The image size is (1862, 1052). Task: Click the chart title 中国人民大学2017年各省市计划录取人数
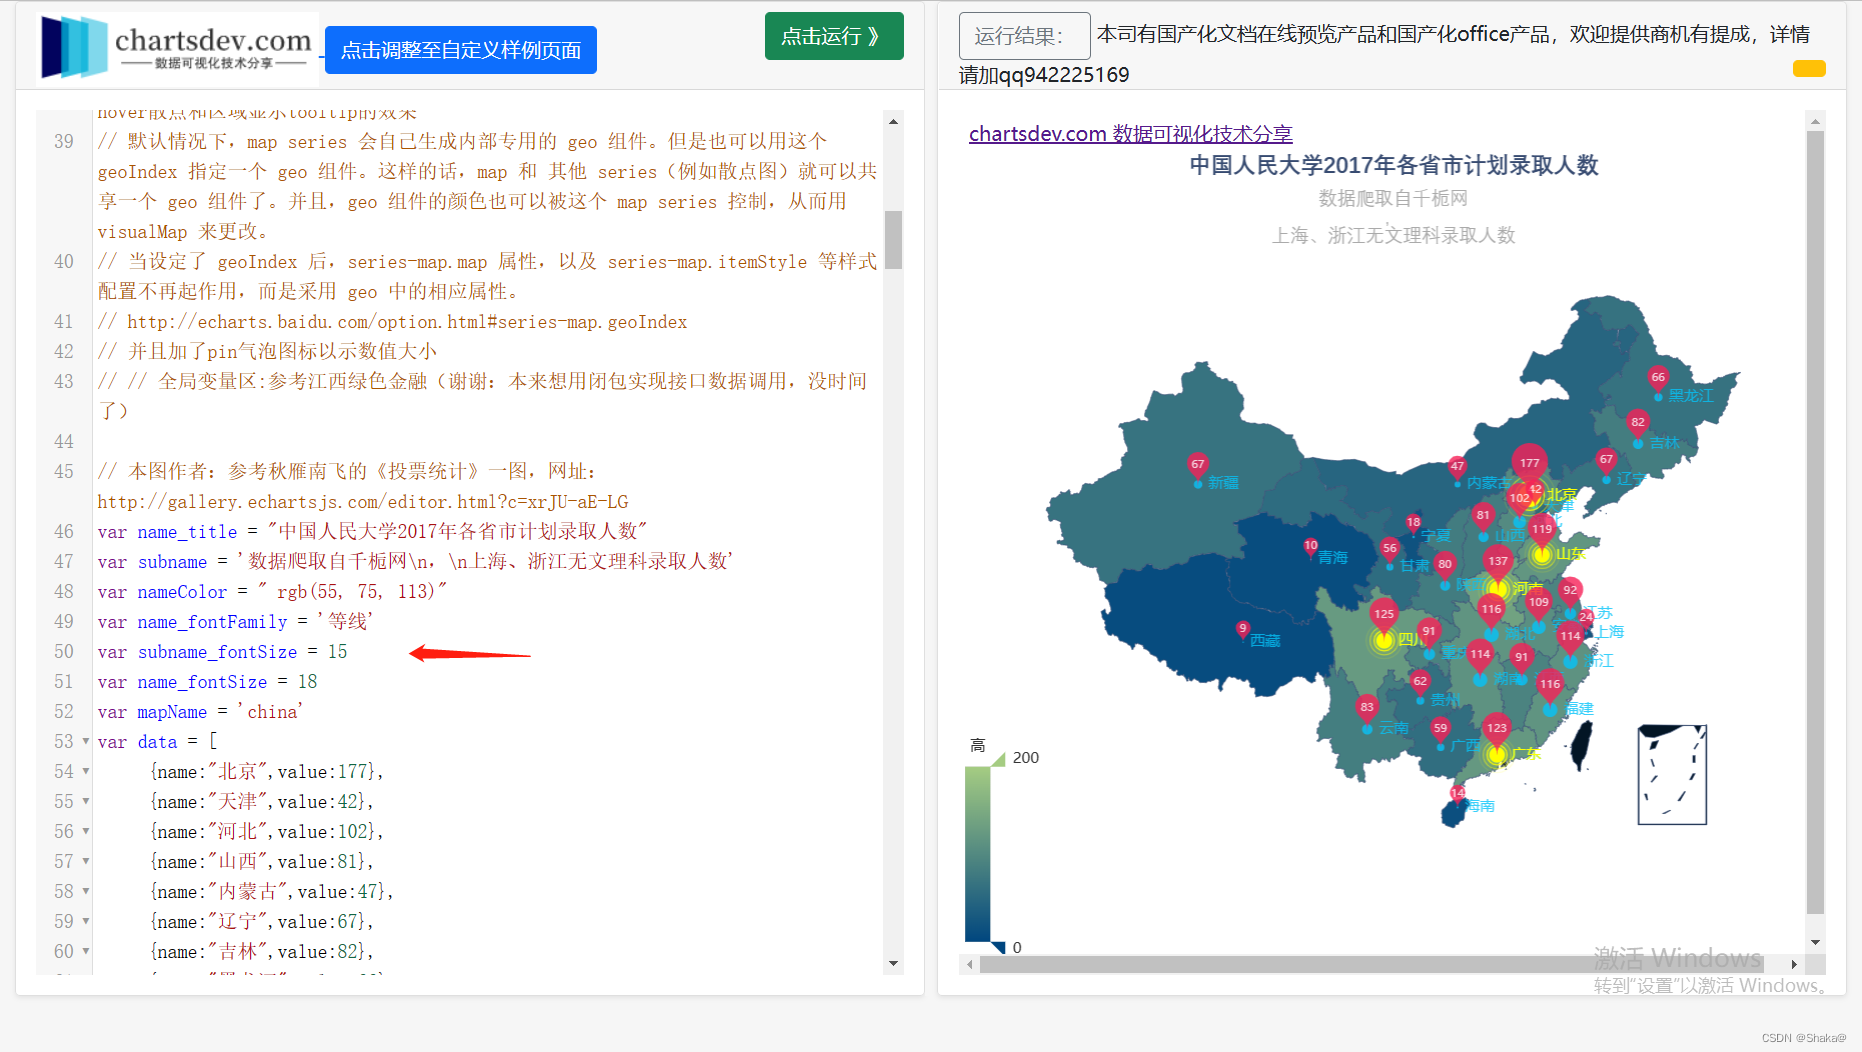point(1394,165)
